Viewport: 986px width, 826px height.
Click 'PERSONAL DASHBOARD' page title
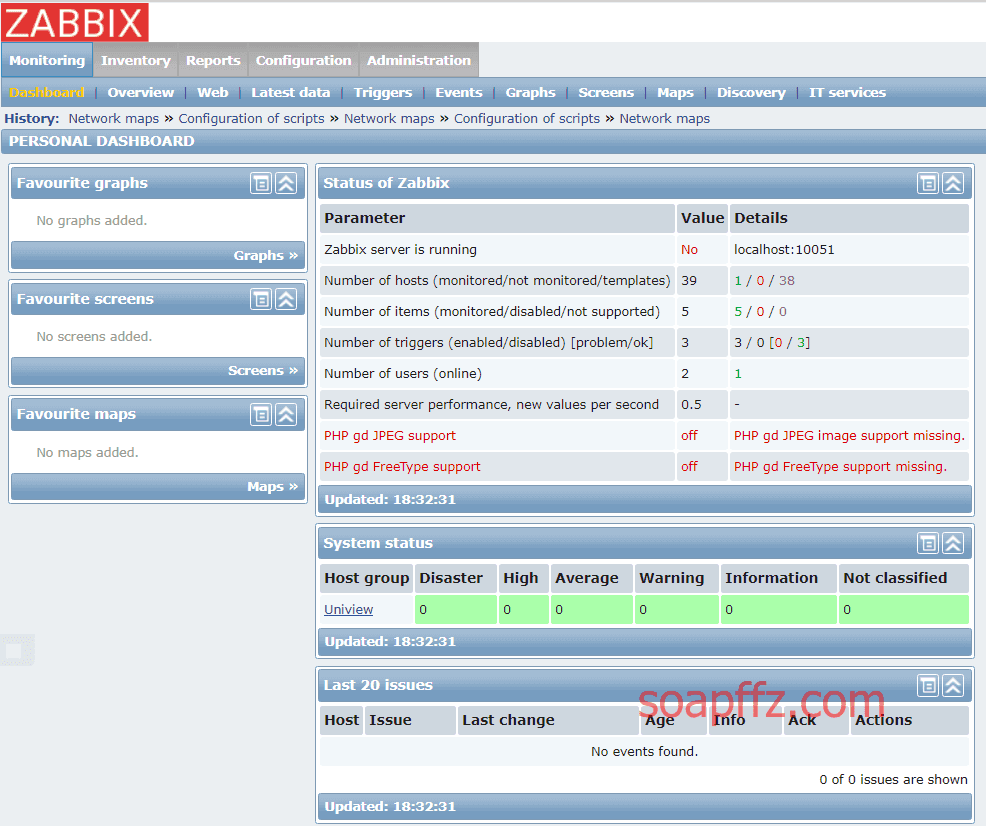(x=101, y=141)
